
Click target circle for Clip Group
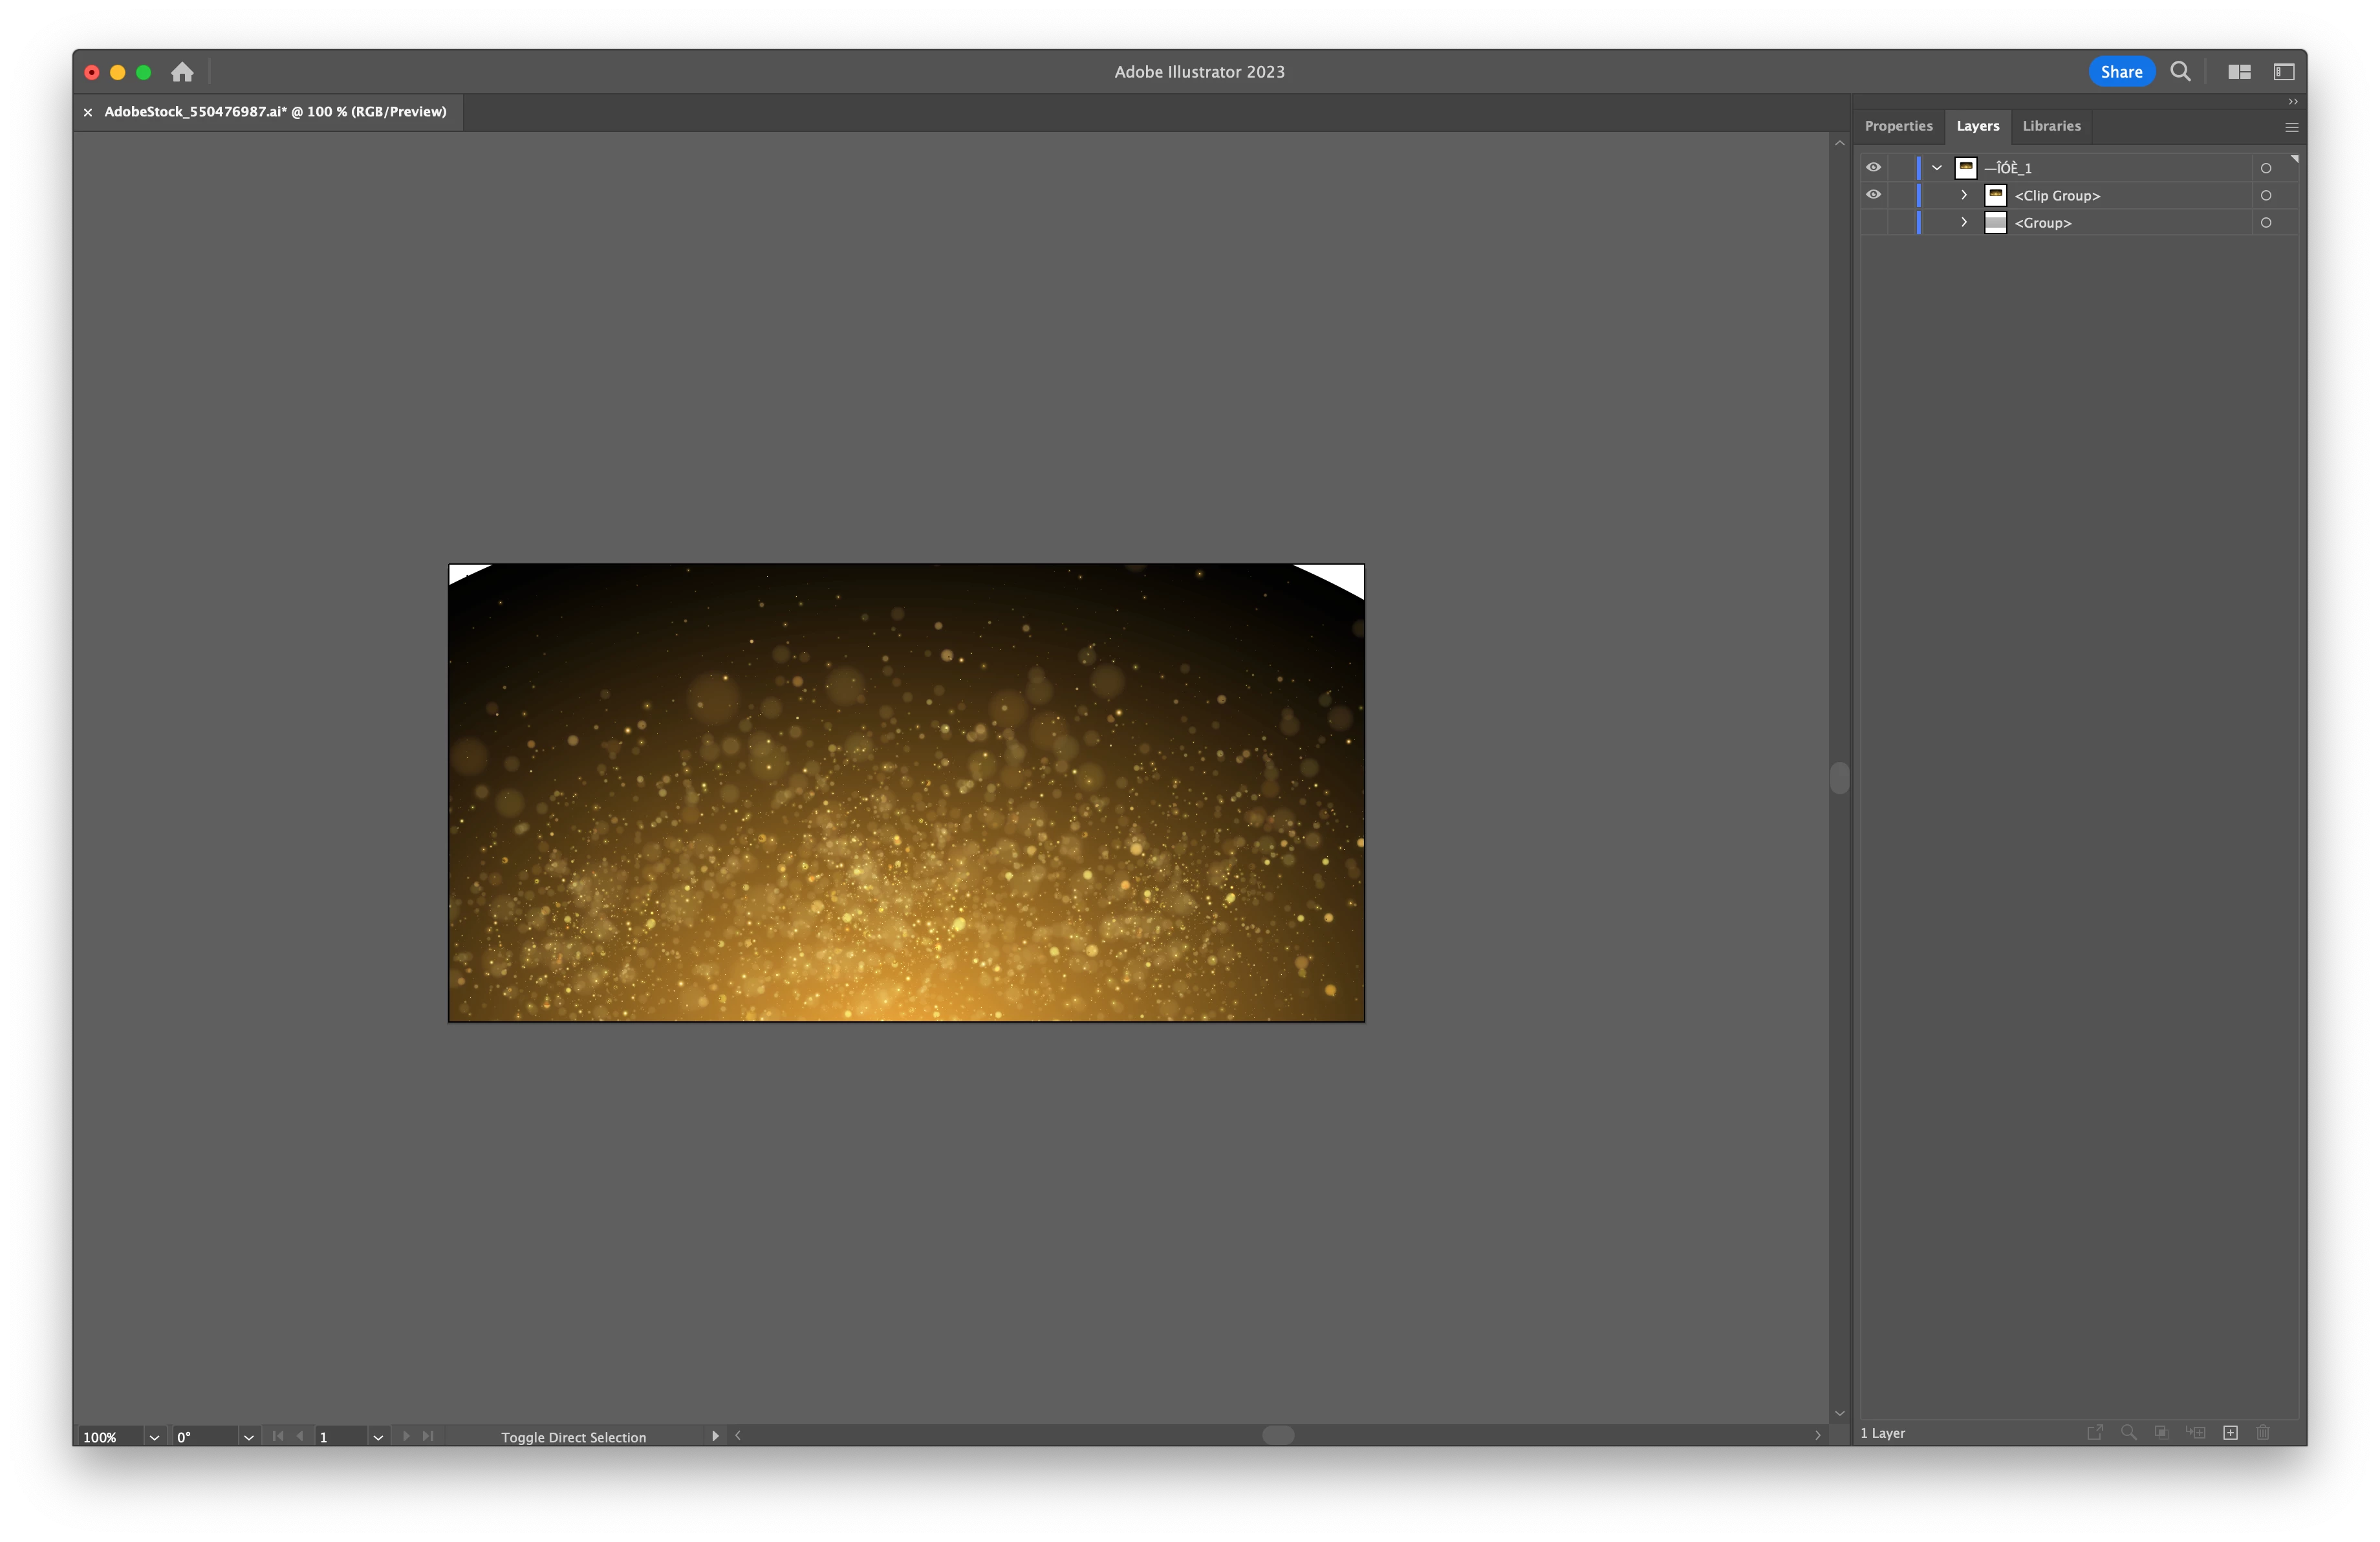coord(2266,196)
